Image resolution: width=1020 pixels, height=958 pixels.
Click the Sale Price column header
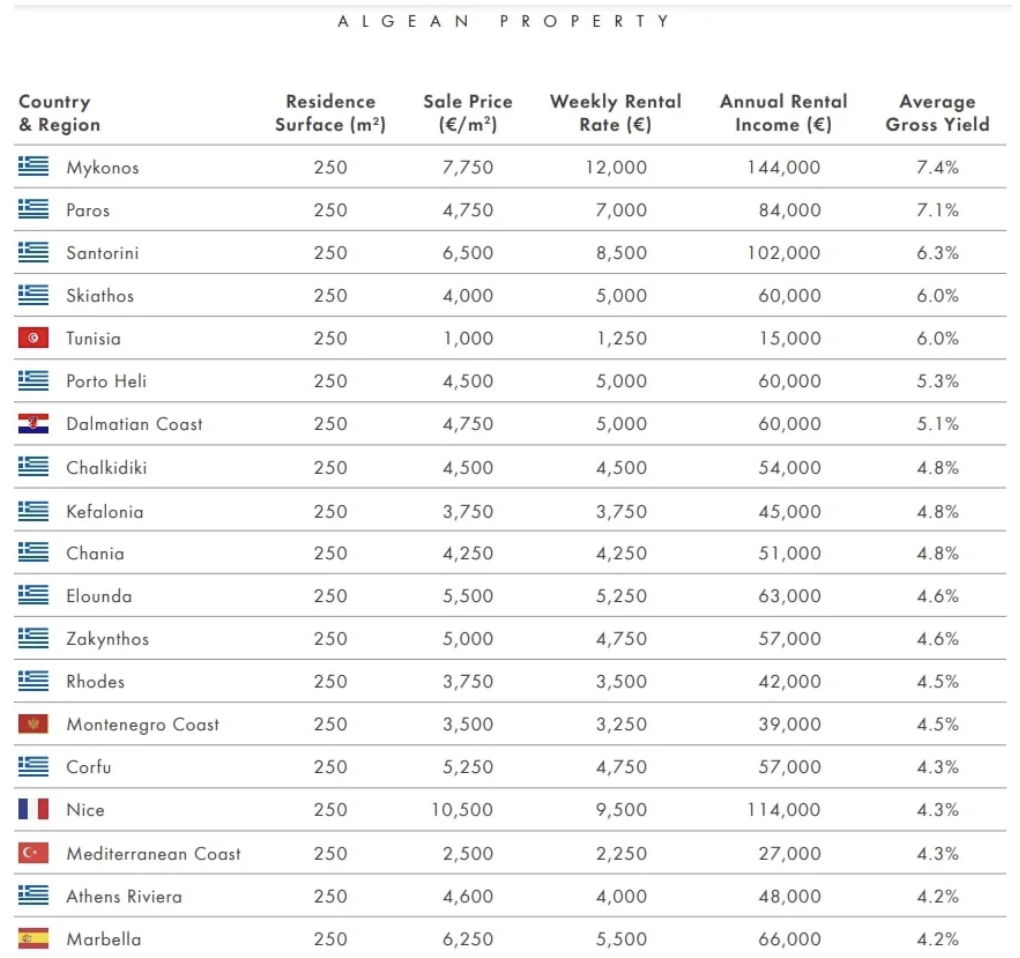coord(467,113)
